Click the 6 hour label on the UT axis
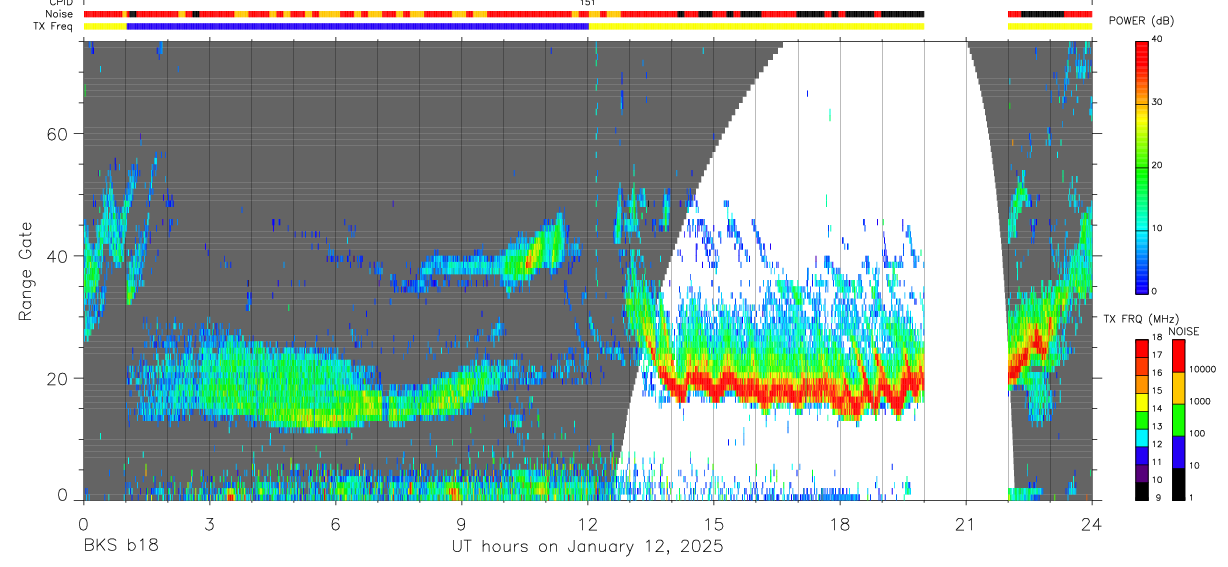1228x567 pixels. point(335,522)
